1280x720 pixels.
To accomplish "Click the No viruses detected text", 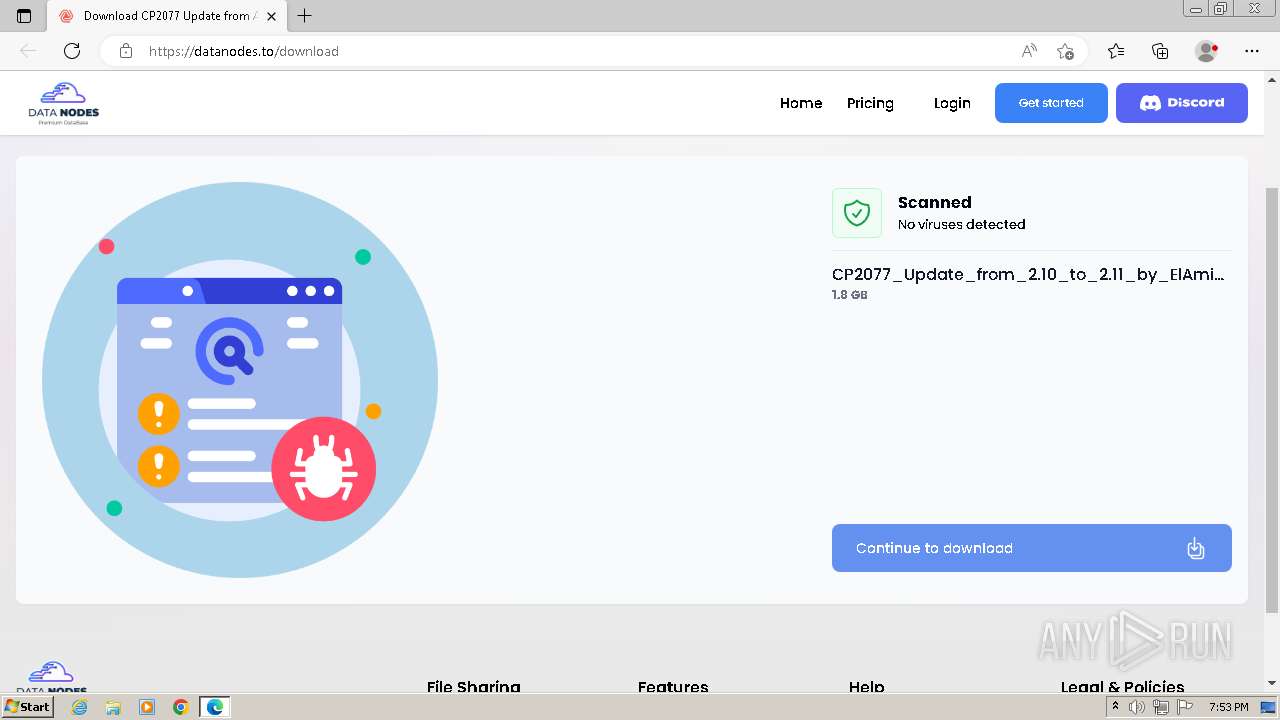I will click(x=962, y=224).
